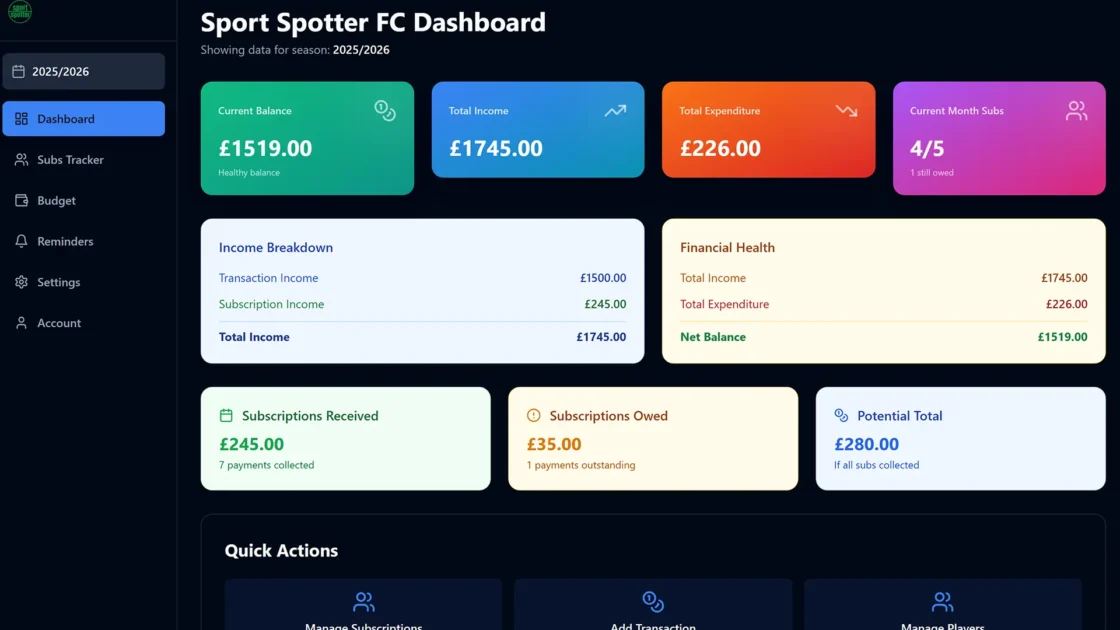The height and width of the screenshot is (630, 1120).
Task: Open the Settings gear icon
Action: click(x=22, y=282)
